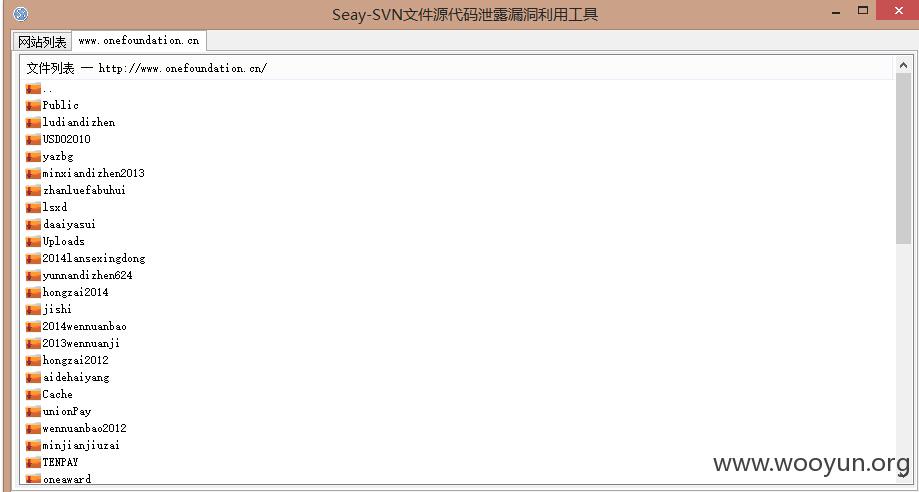
Task: Click the folder icon beside daaiyasui
Action: (x=33, y=225)
